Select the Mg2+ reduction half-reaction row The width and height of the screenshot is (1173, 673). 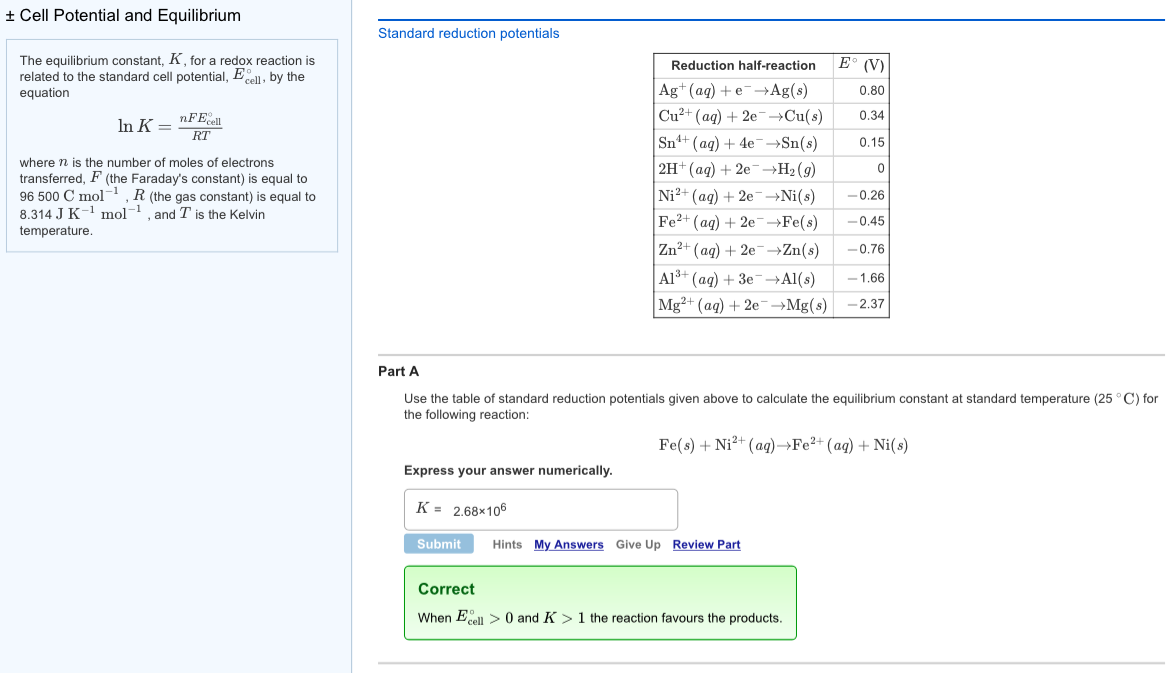pyautogui.click(x=740, y=304)
